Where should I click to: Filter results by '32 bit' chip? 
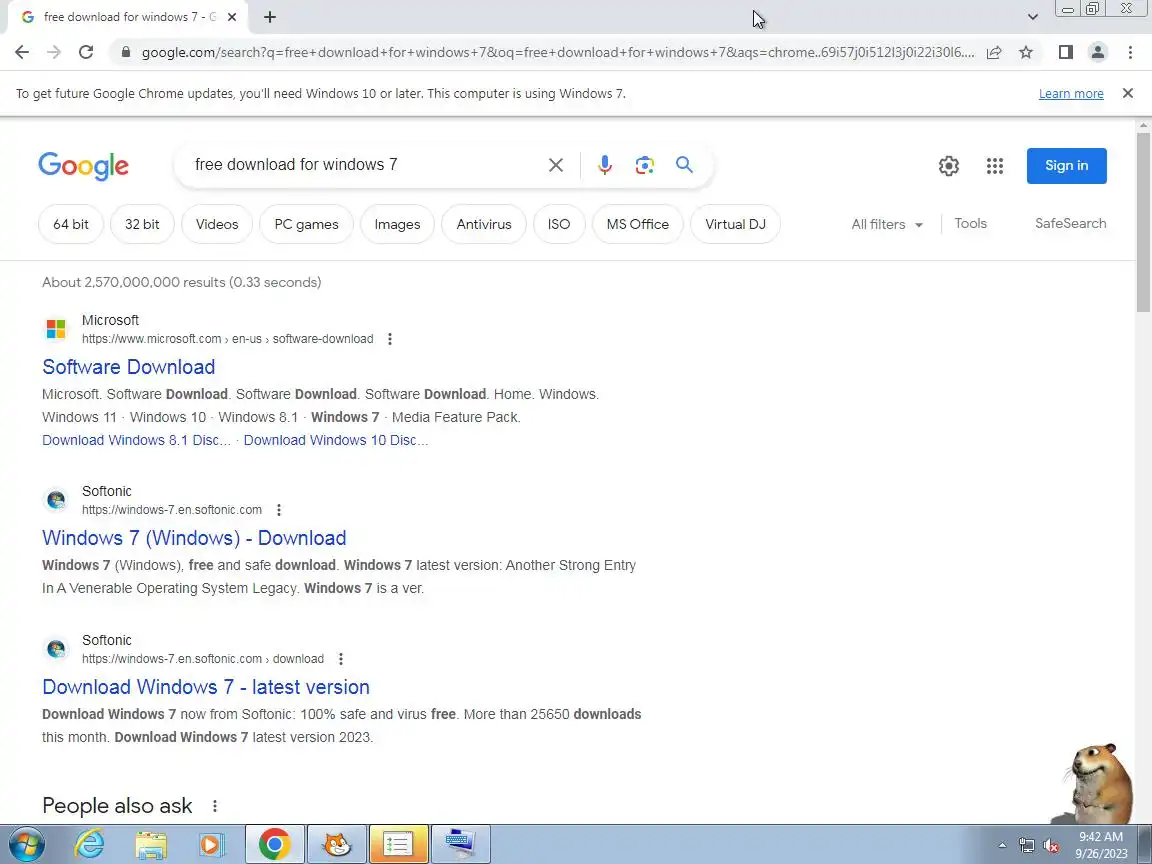142,224
